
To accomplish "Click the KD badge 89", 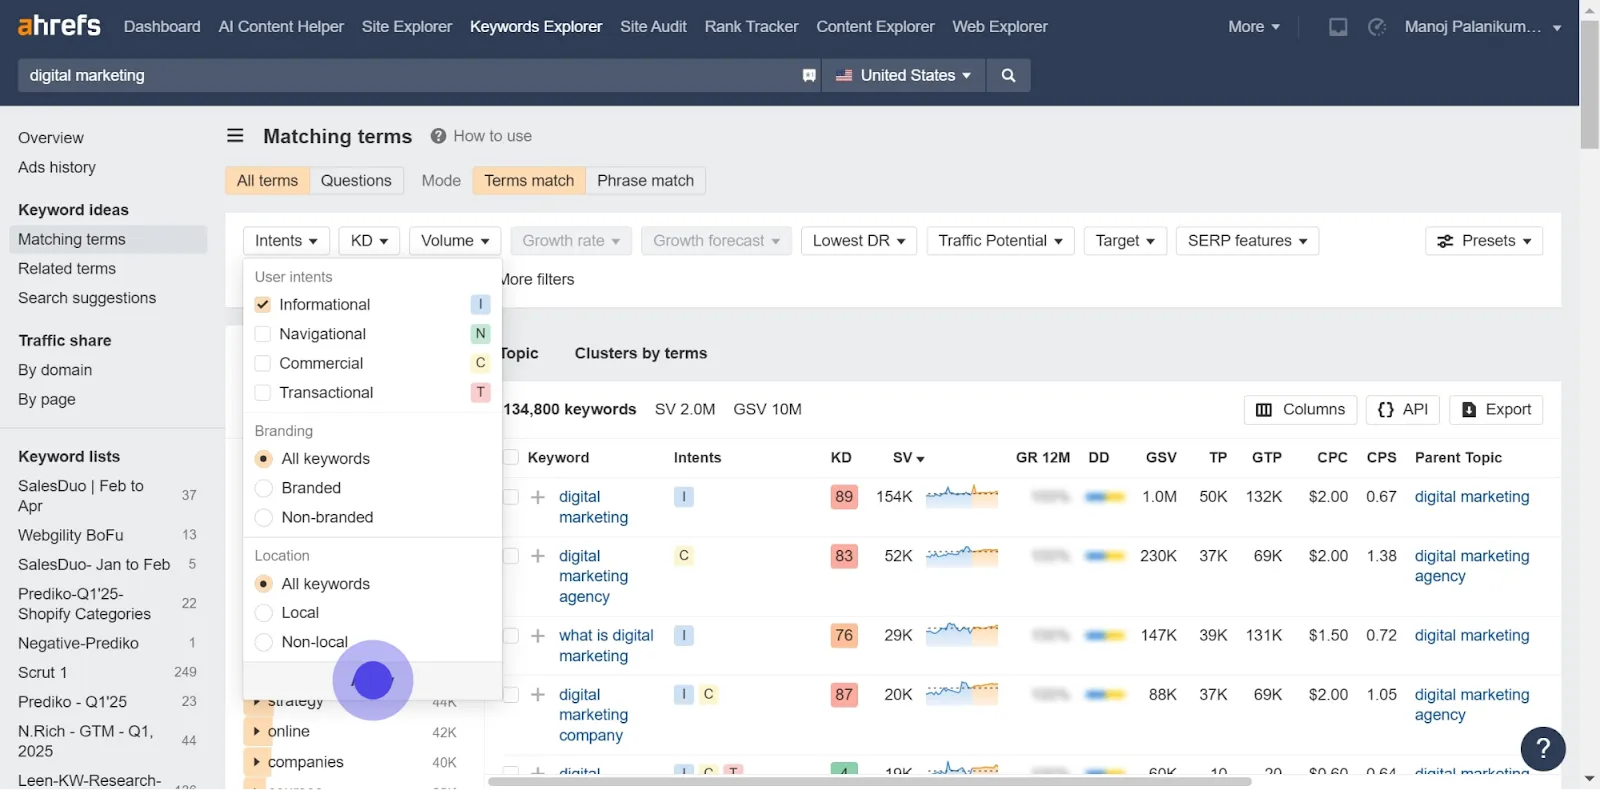I will [x=844, y=497].
